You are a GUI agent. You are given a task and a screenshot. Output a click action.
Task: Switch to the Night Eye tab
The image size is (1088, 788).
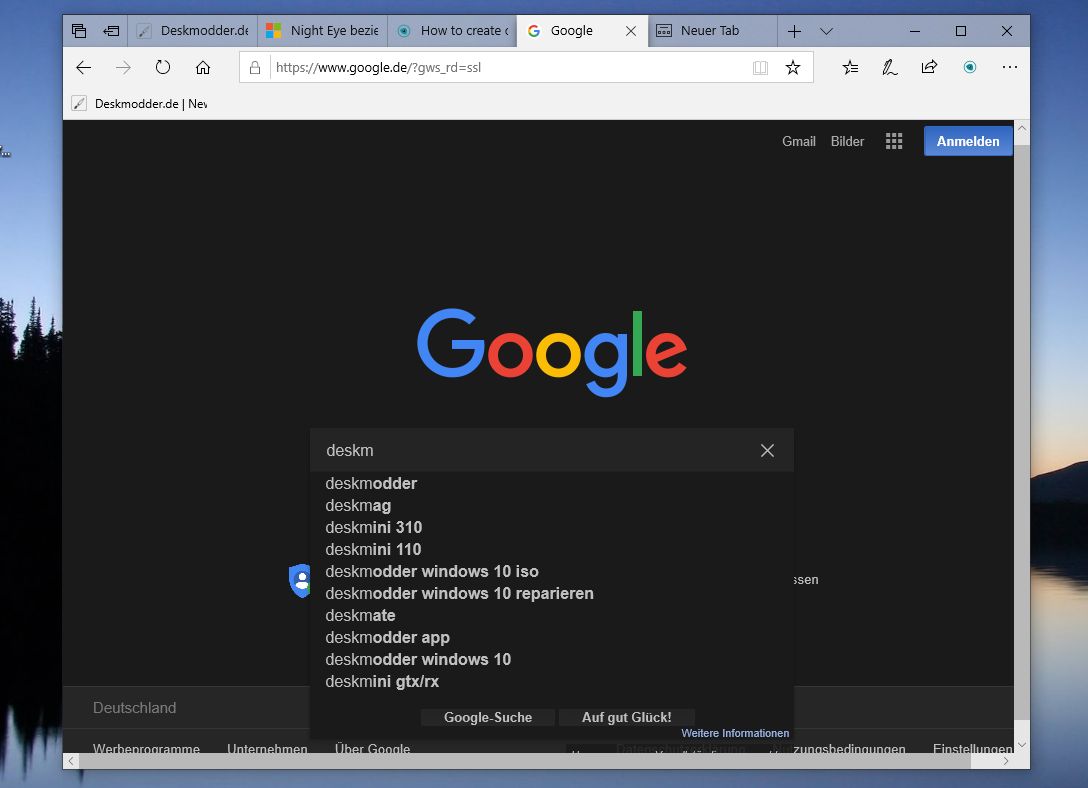click(323, 31)
